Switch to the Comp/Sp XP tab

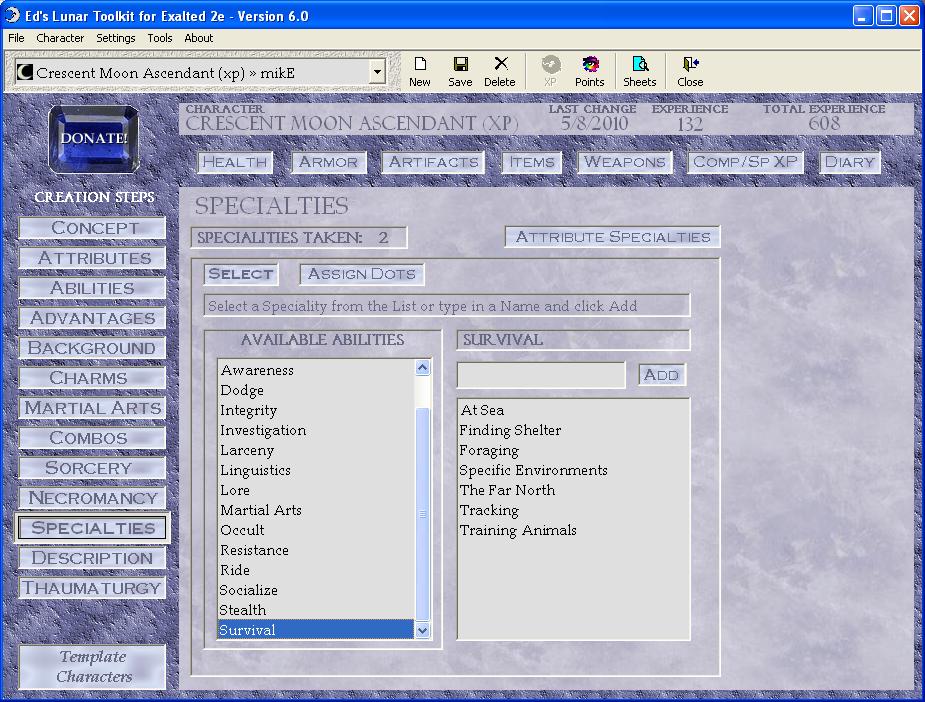click(745, 162)
